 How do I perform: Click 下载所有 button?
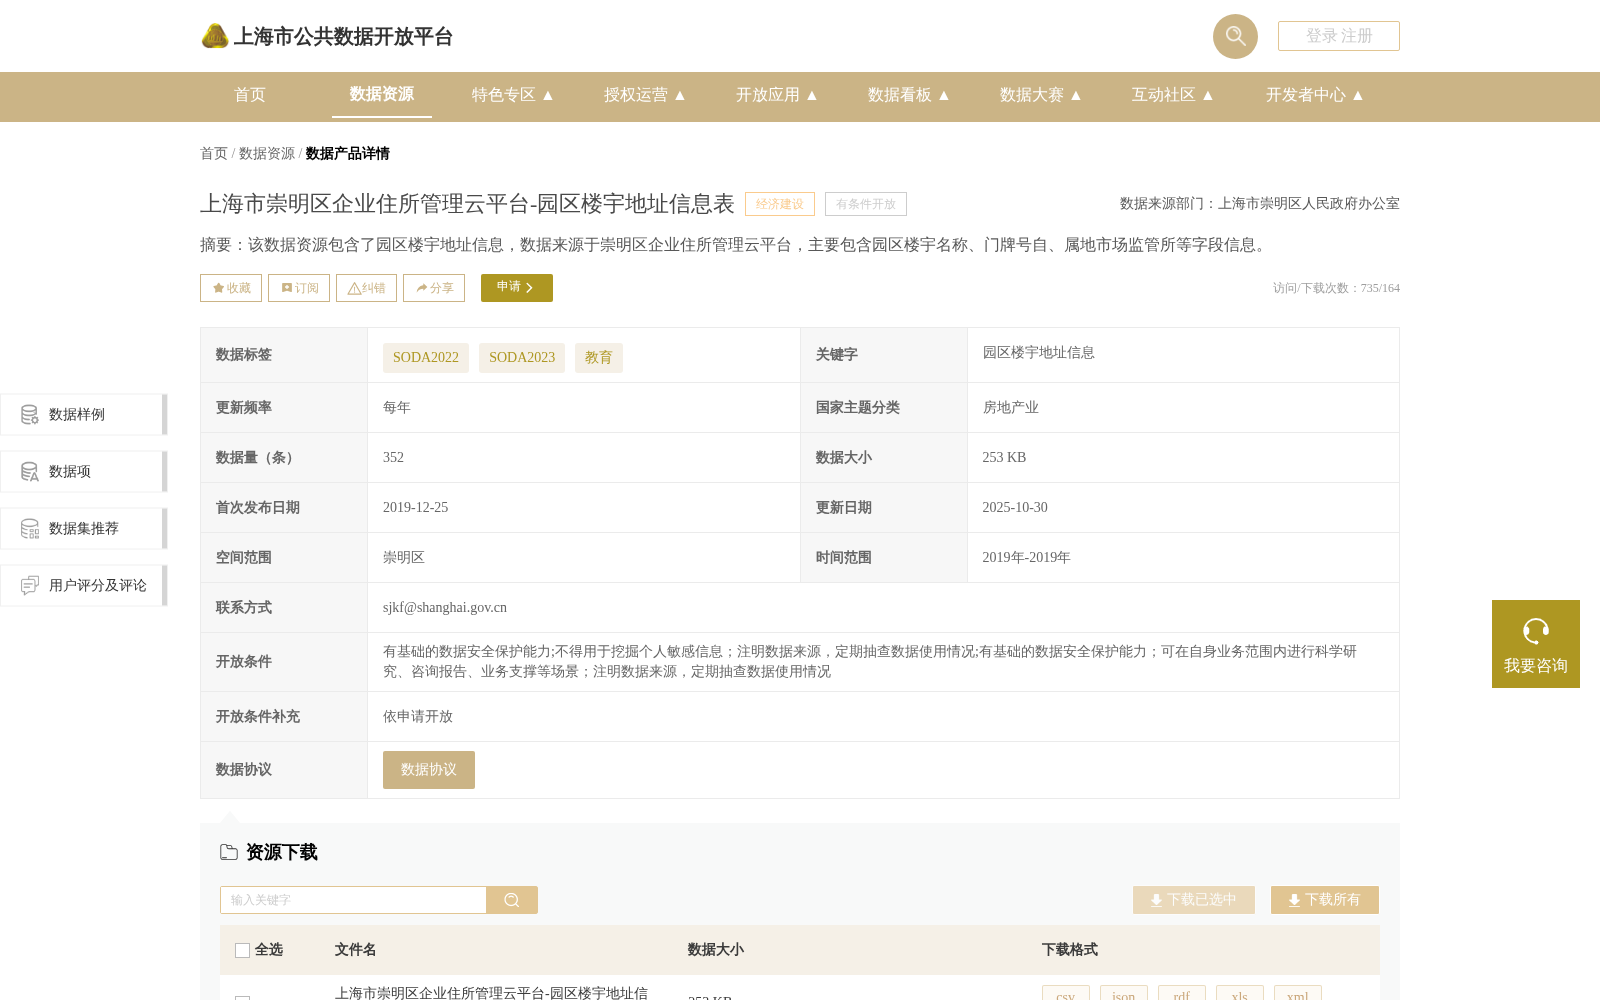[1325, 900]
